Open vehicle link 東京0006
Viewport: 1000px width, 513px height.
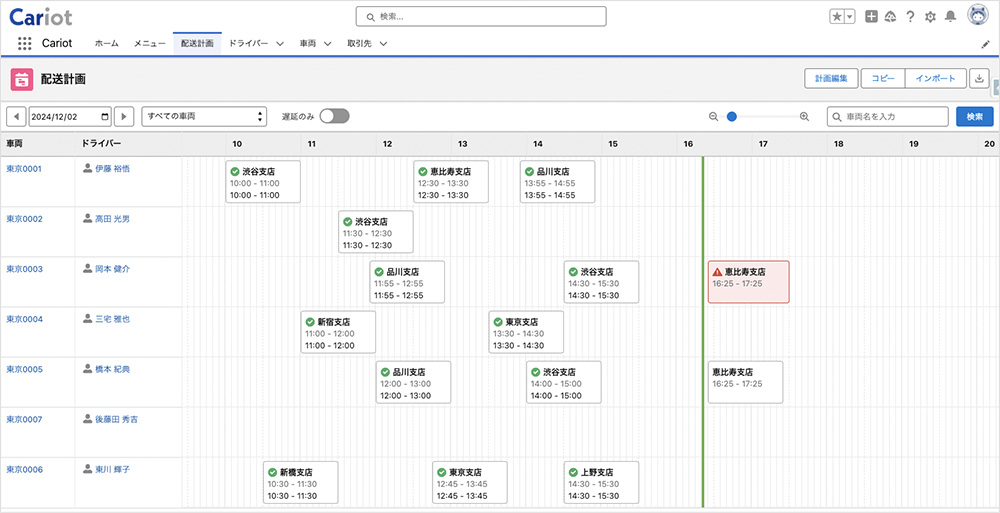pos(24,469)
